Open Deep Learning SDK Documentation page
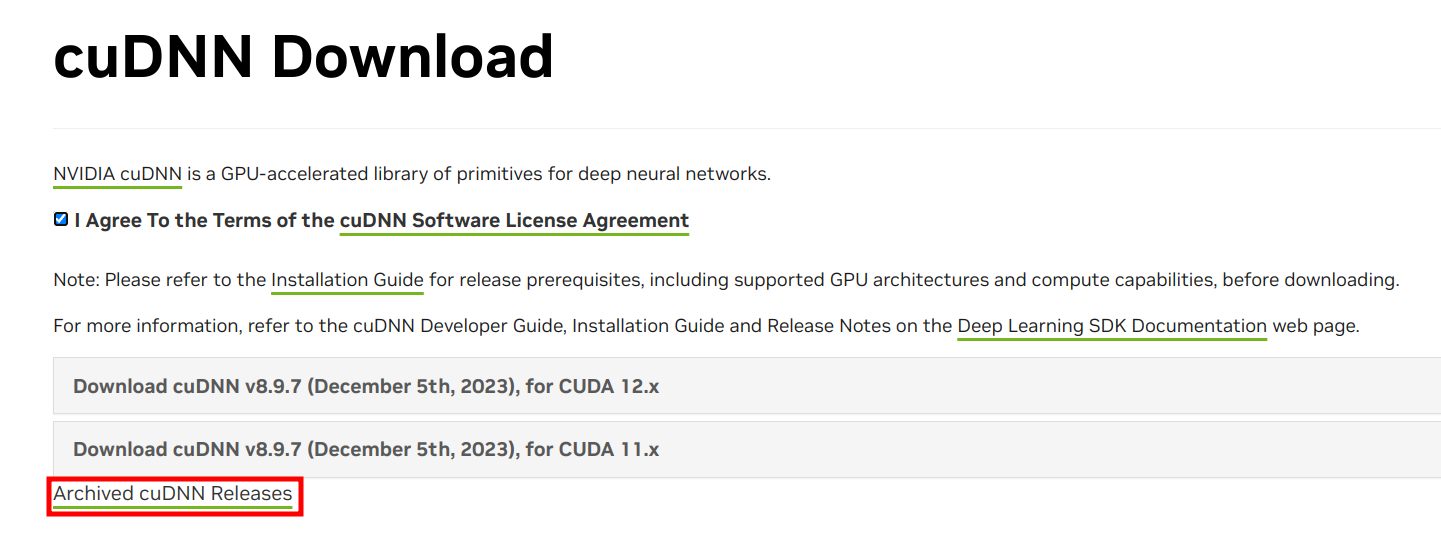Viewport: 1441px width, 539px height. click(x=1112, y=326)
